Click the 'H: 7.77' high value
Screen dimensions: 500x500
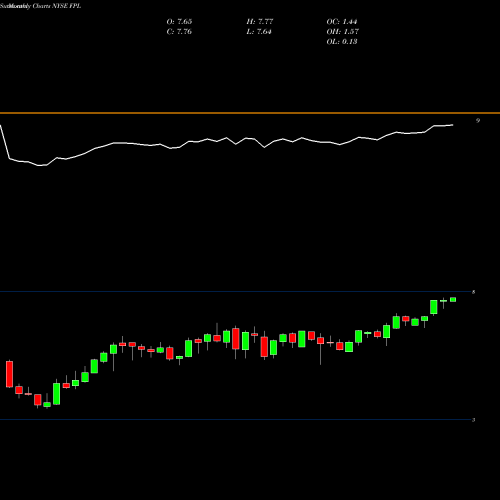pyautogui.click(x=260, y=22)
